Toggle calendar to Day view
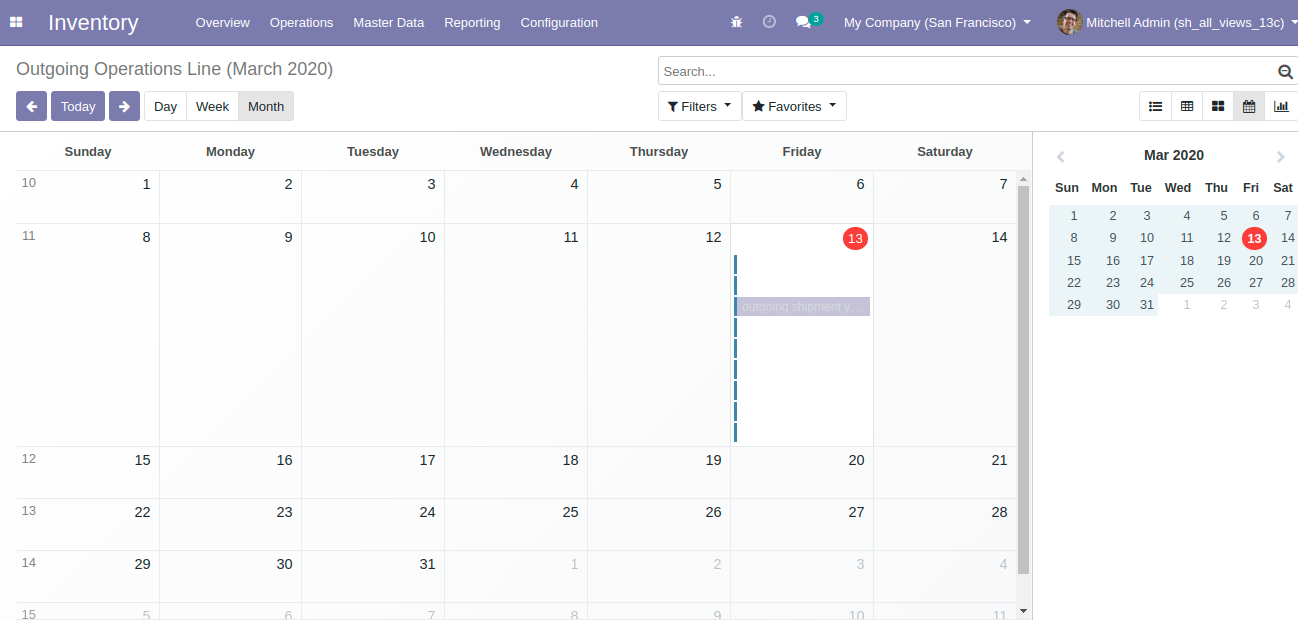 click(165, 106)
